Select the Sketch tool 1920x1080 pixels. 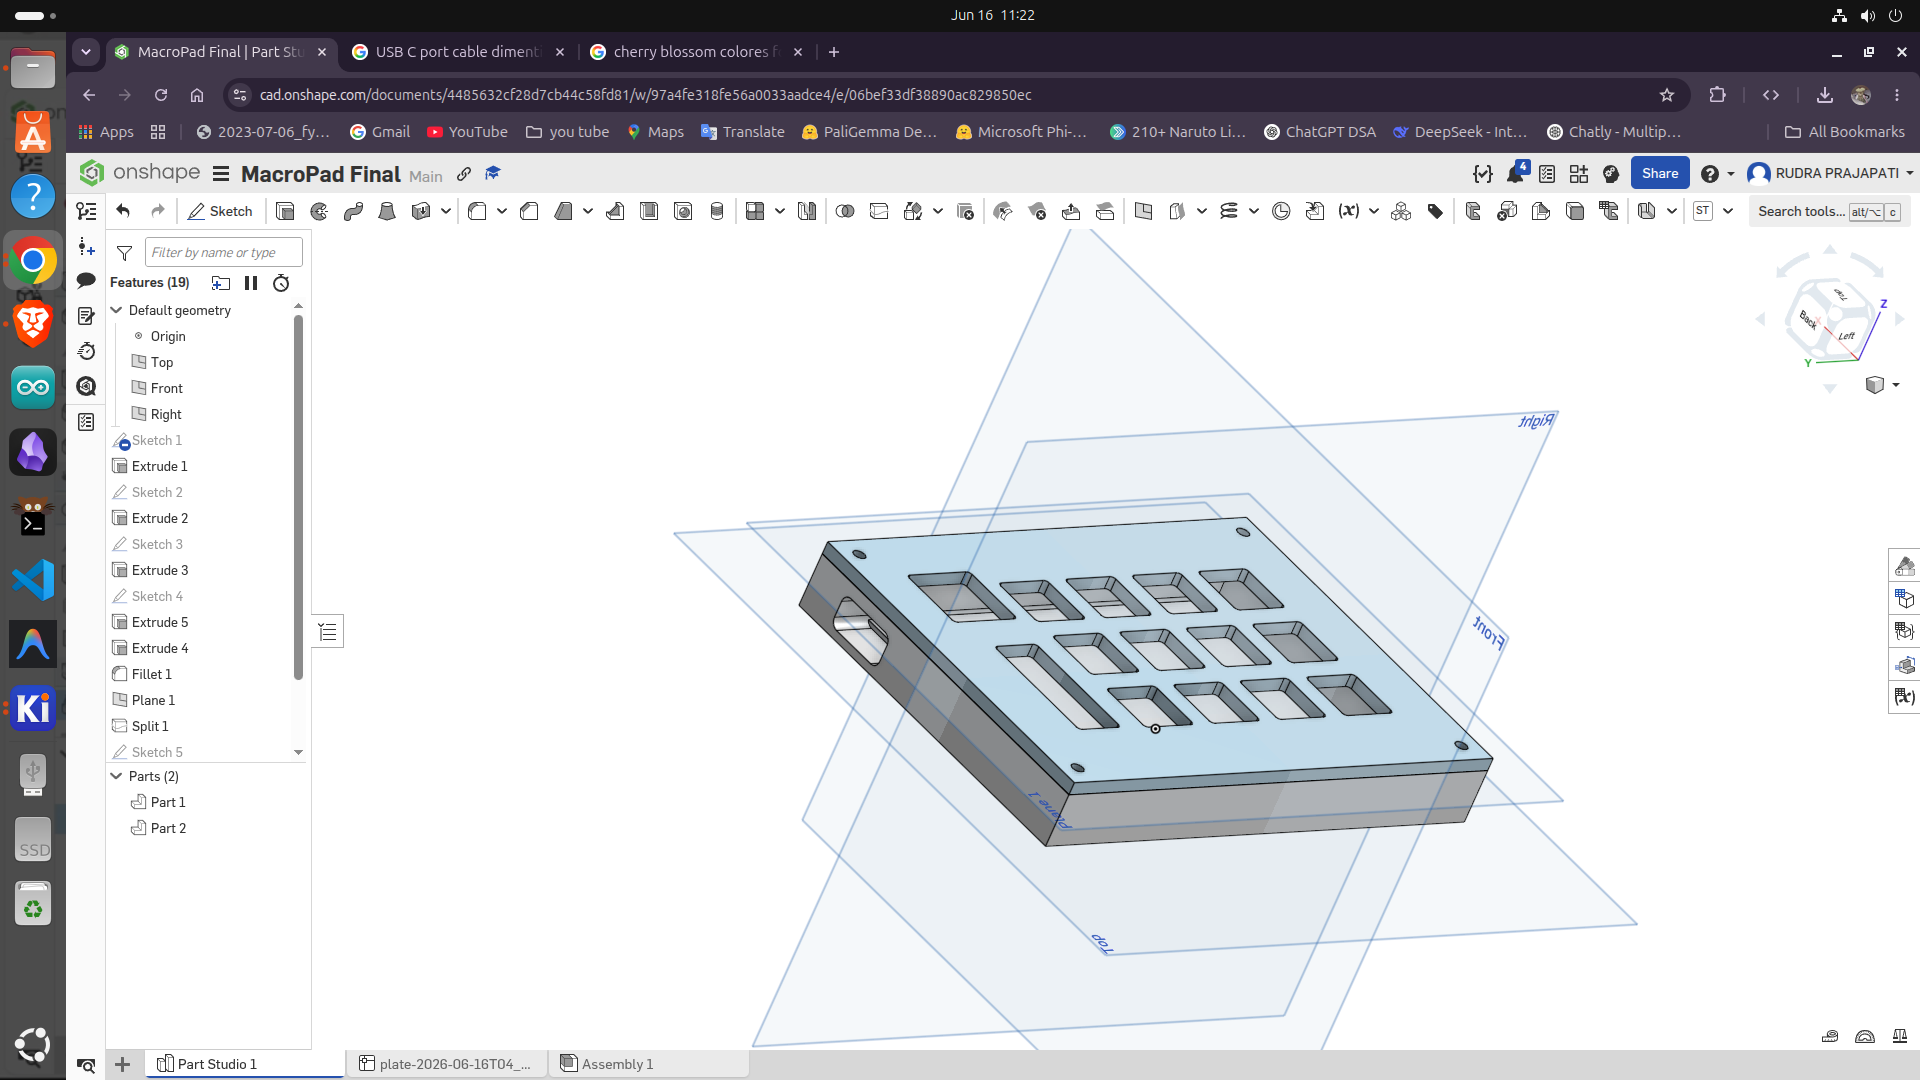[220, 211]
